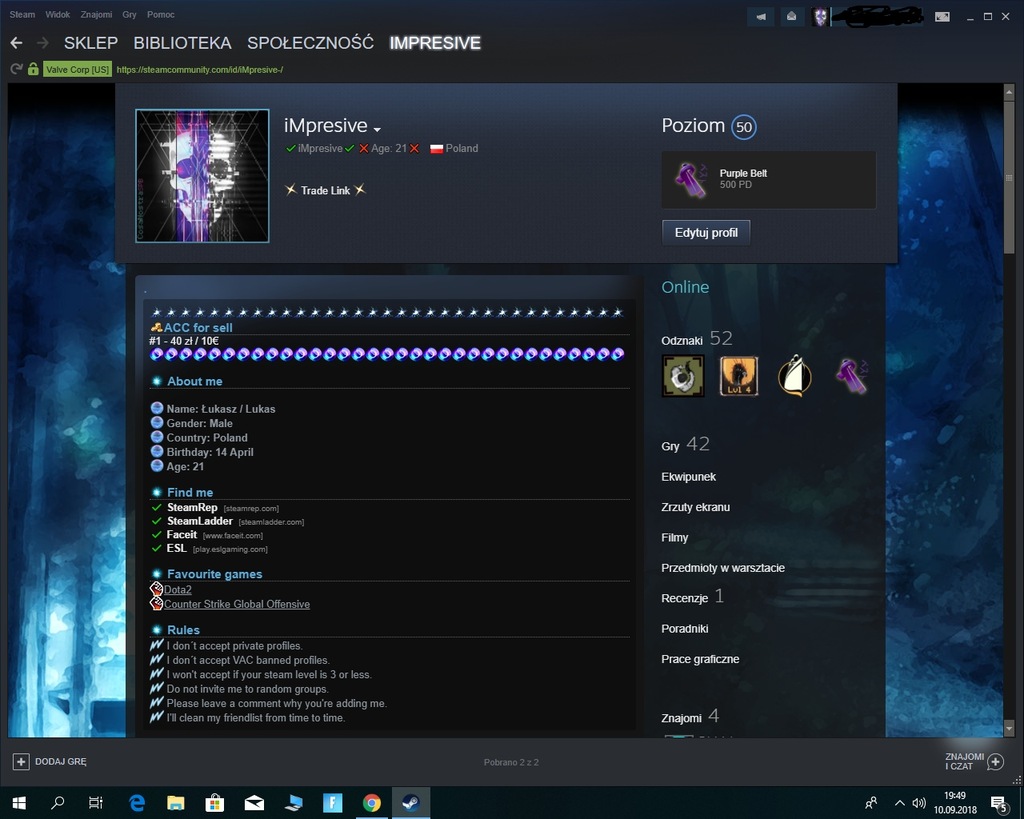This screenshot has width=1024, height=819.
Task: Open the inbox envelope icon in header
Action: 792,17
